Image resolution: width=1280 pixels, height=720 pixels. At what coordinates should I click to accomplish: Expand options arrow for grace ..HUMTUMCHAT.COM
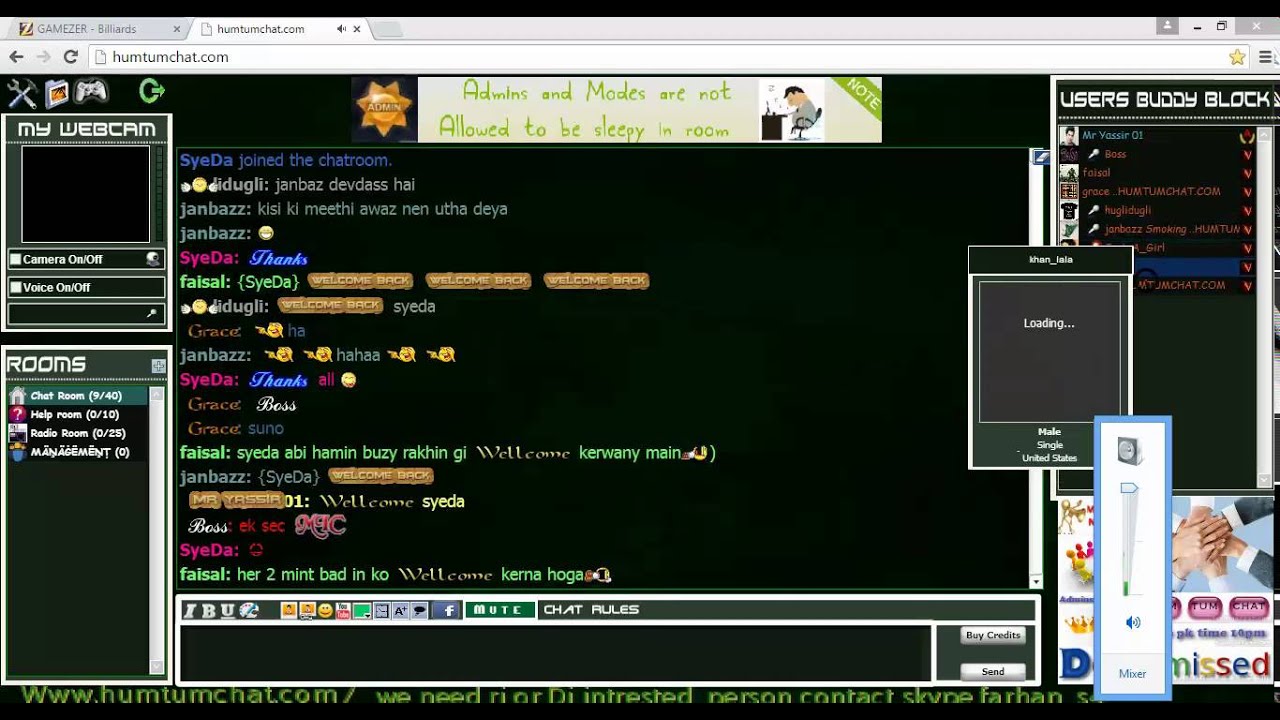pos(1247,192)
